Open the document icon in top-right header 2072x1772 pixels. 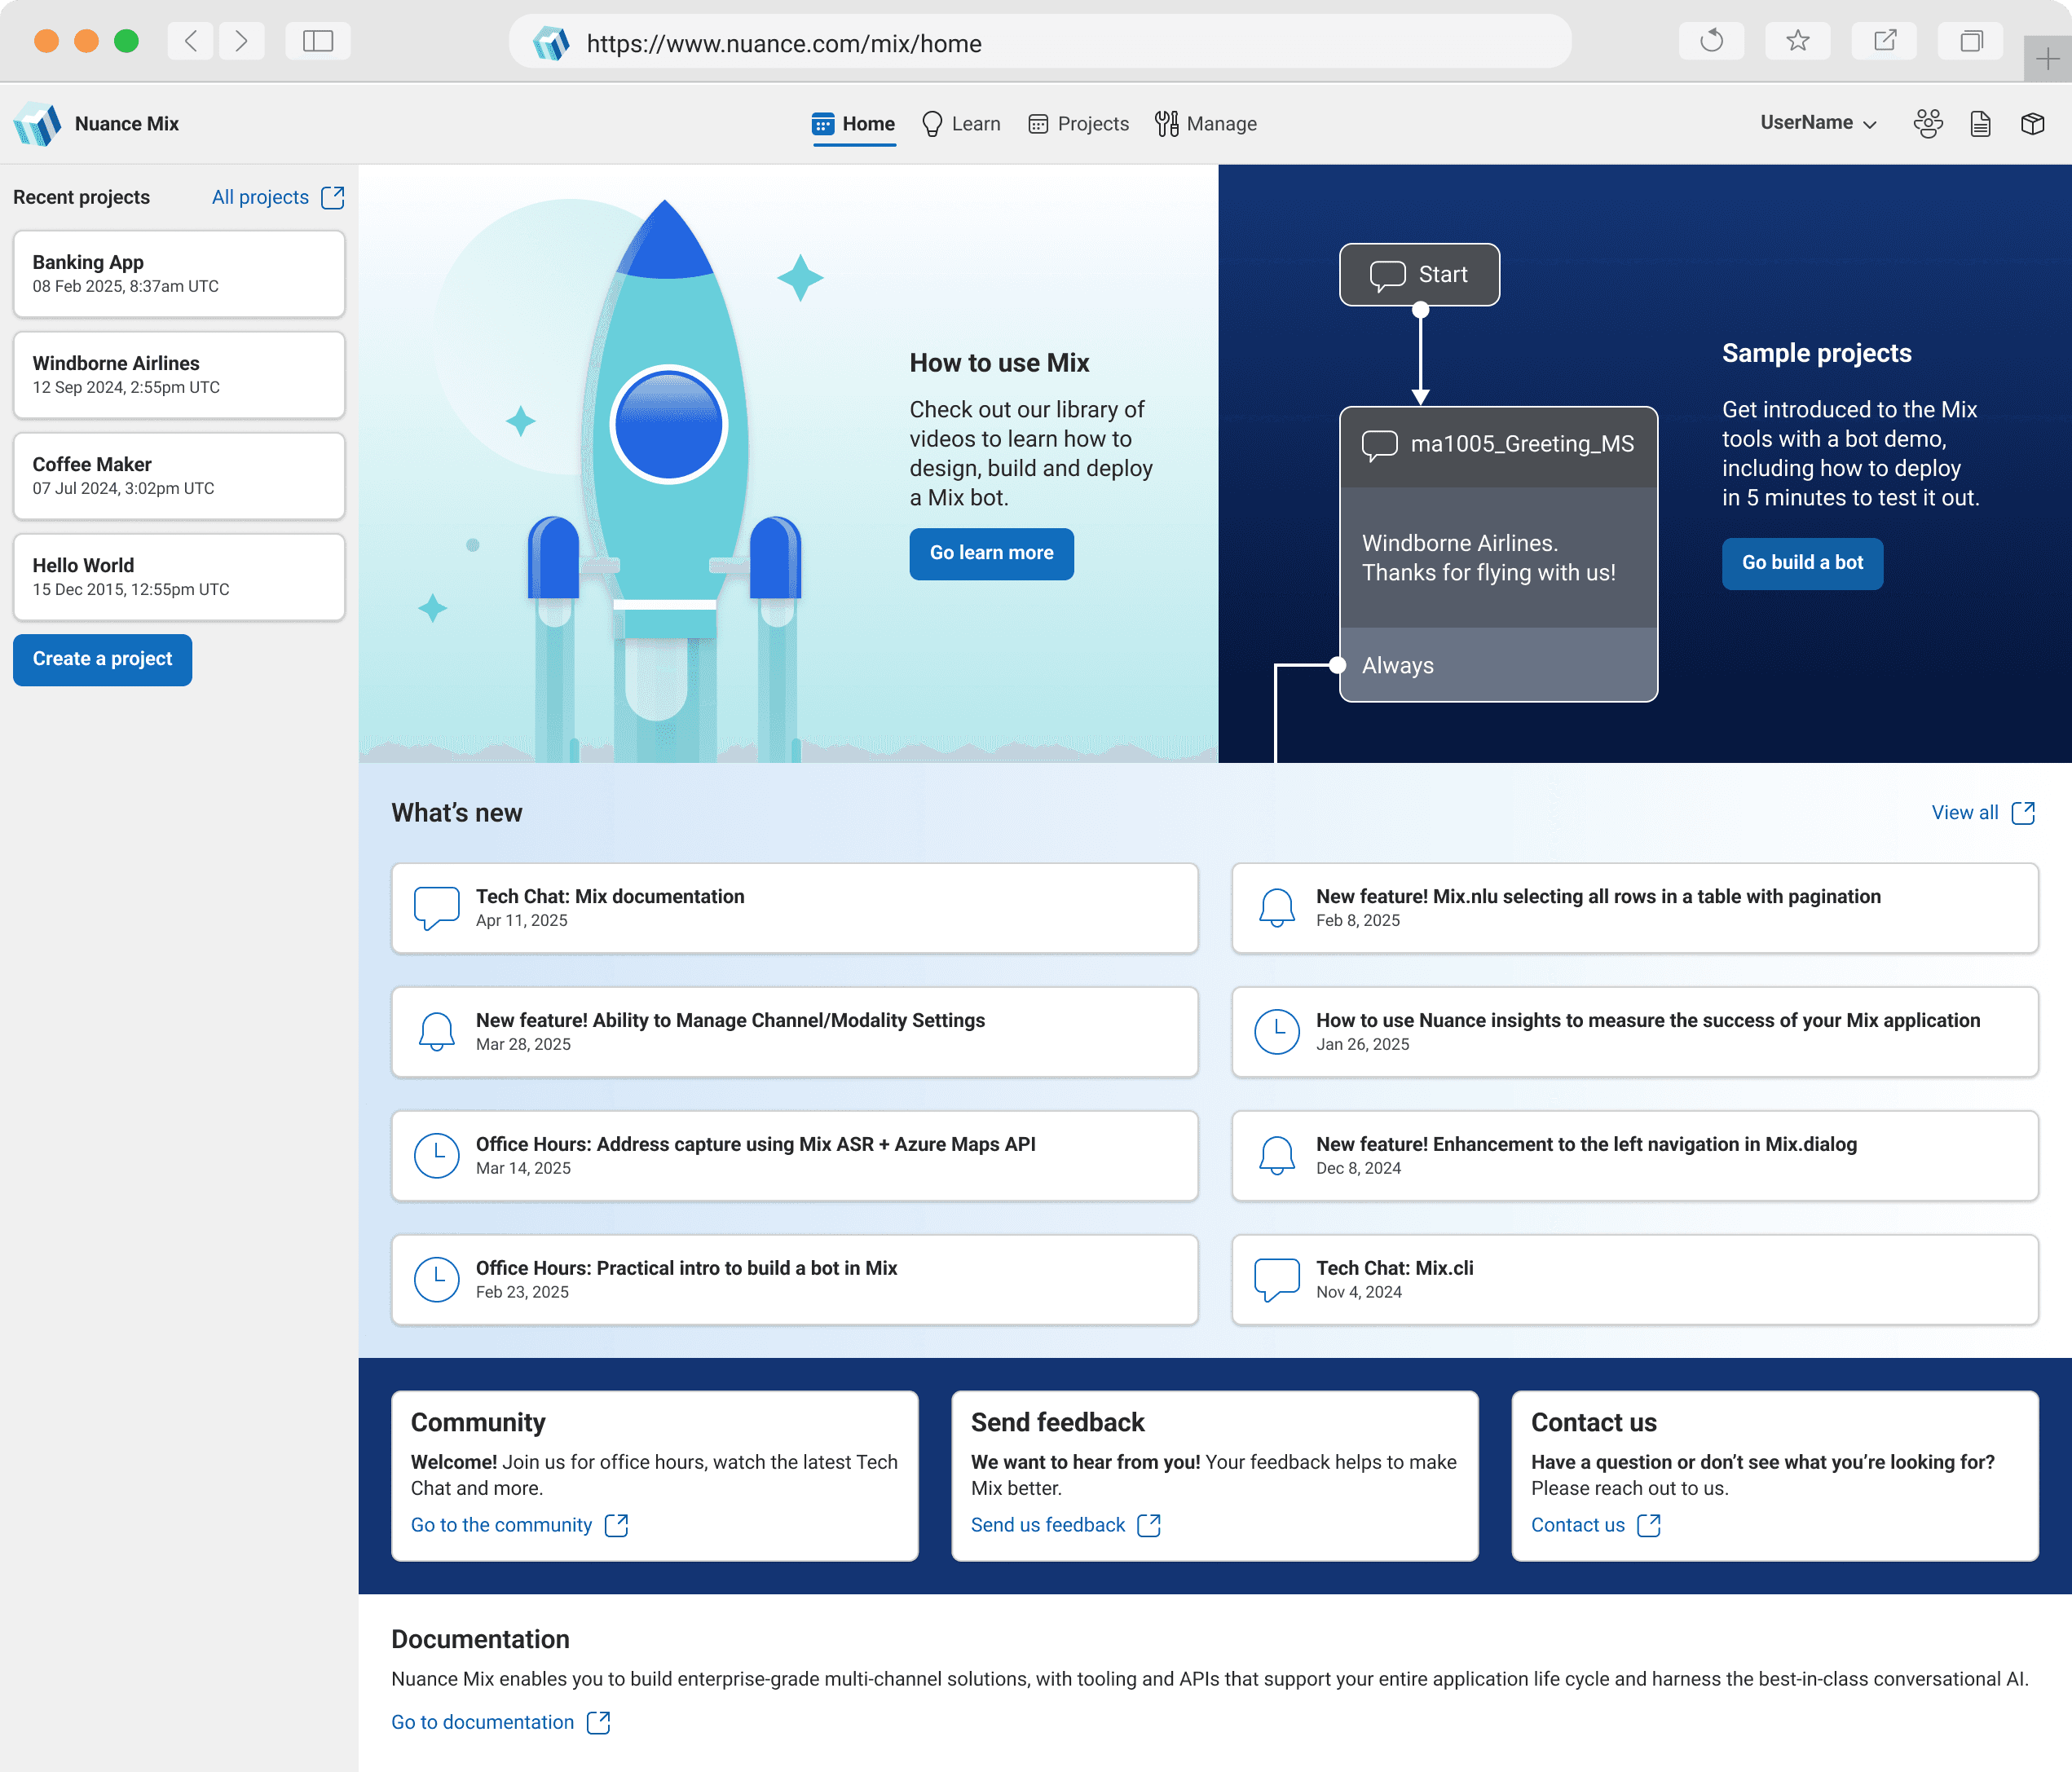pos(1980,123)
